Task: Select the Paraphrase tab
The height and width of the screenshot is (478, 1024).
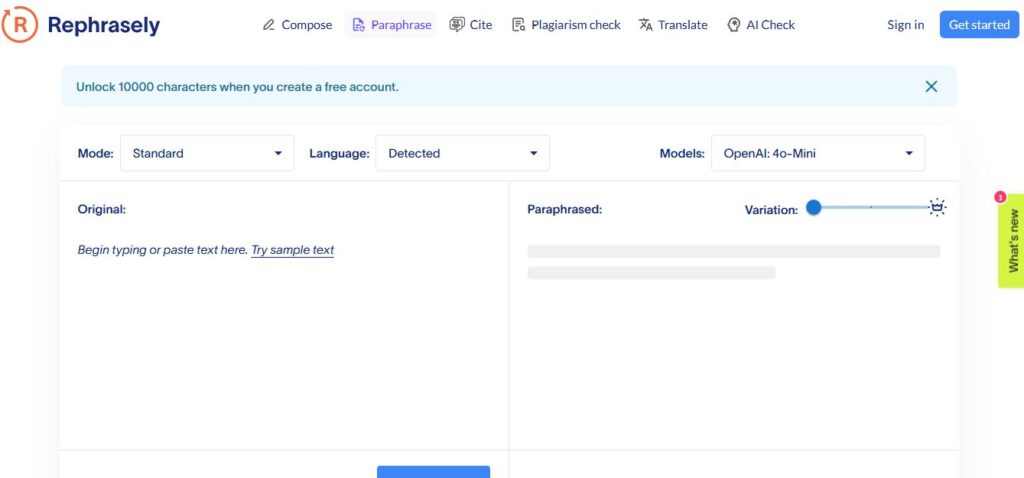Action: [x=391, y=25]
